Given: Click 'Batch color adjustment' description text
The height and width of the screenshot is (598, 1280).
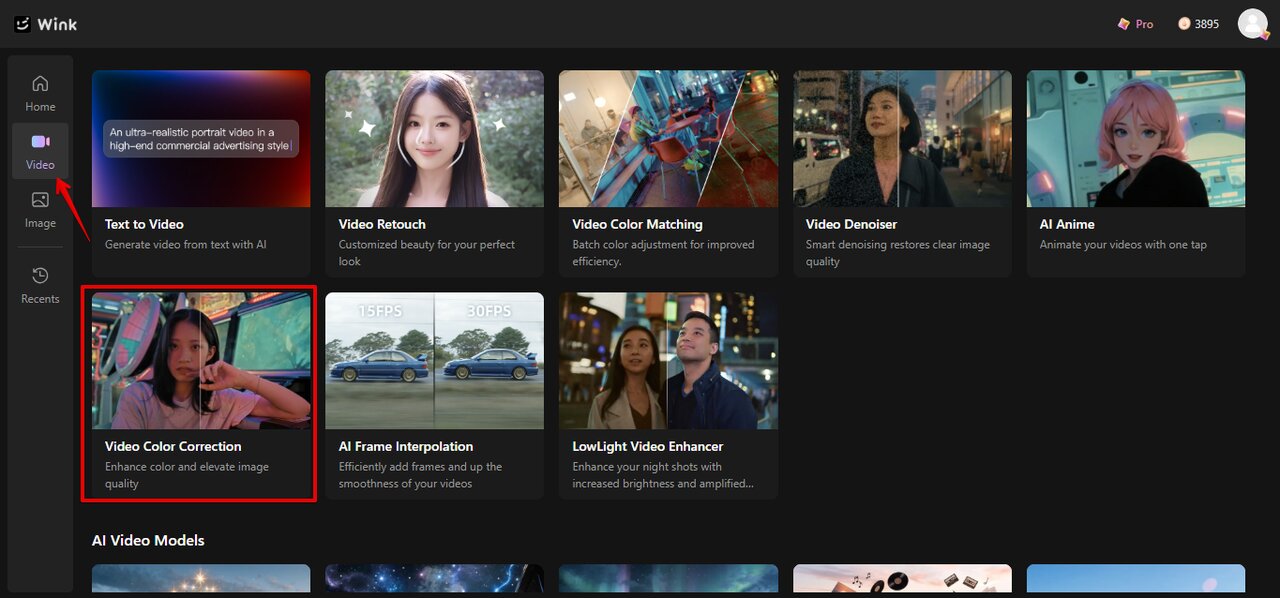Looking at the screenshot, I should point(663,253).
